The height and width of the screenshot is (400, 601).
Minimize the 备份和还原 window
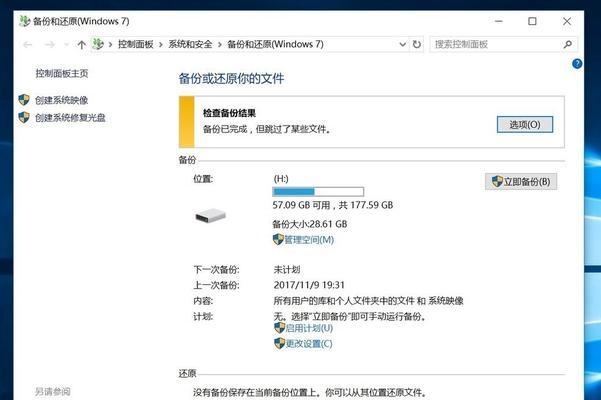coord(499,21)
